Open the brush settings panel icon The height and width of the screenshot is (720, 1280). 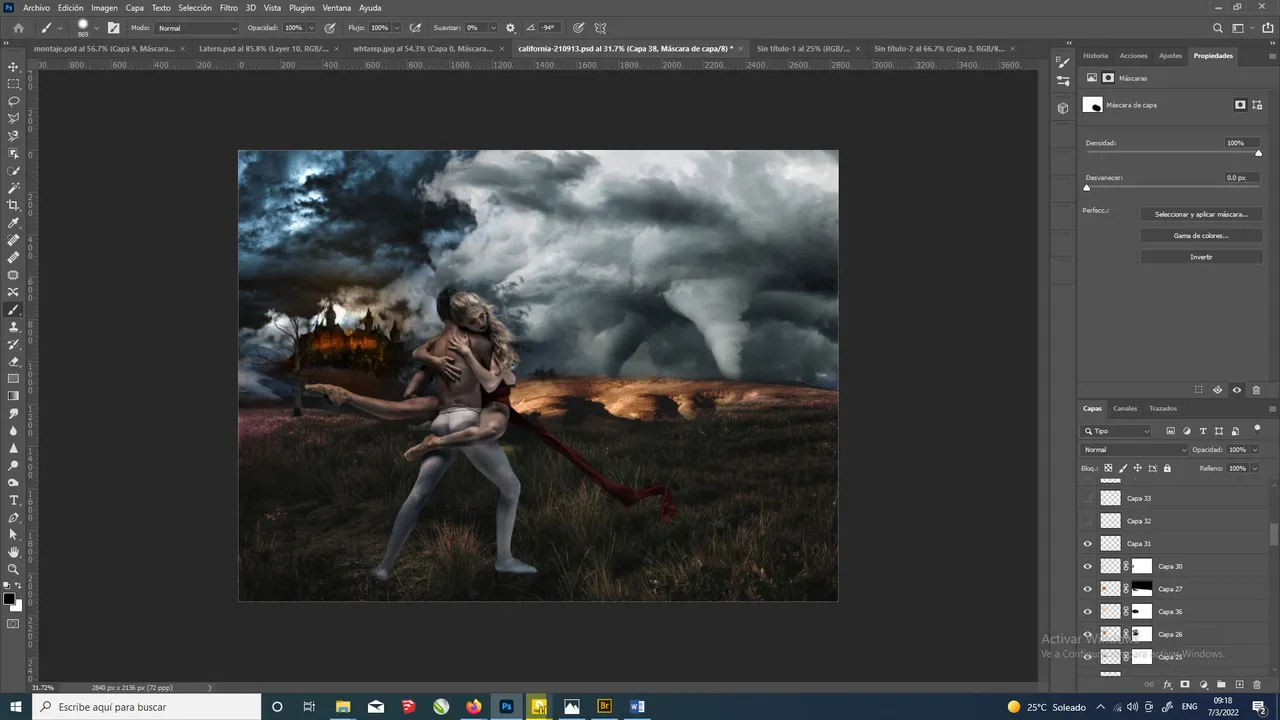(113, 28)
